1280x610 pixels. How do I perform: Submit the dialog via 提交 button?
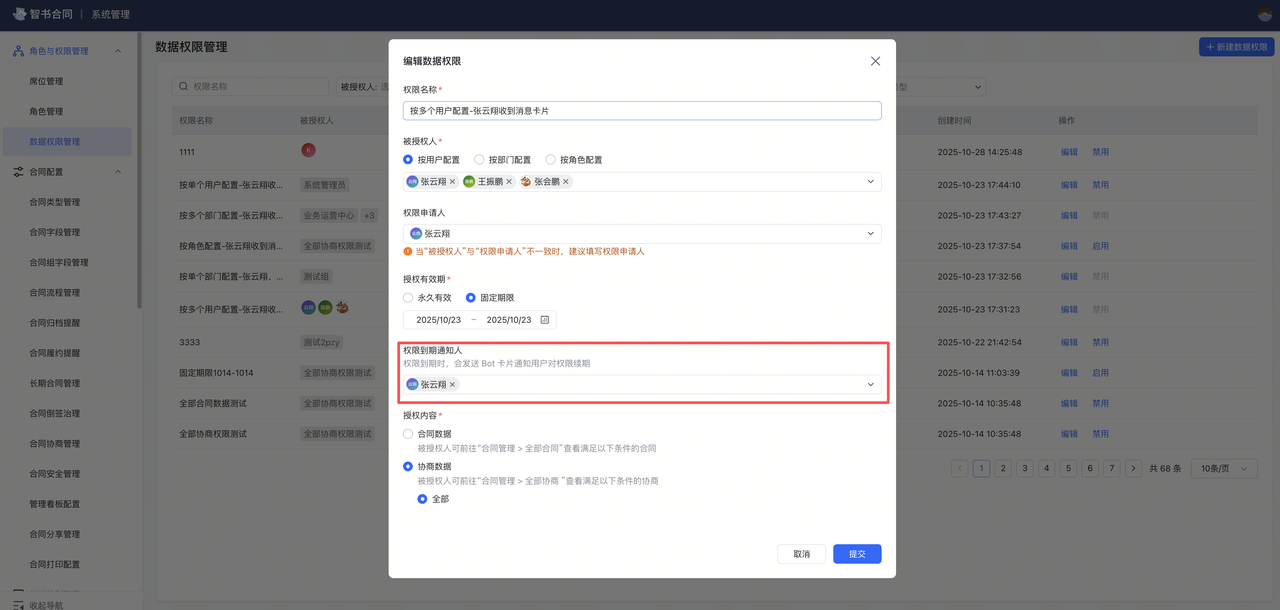(856, 553)
